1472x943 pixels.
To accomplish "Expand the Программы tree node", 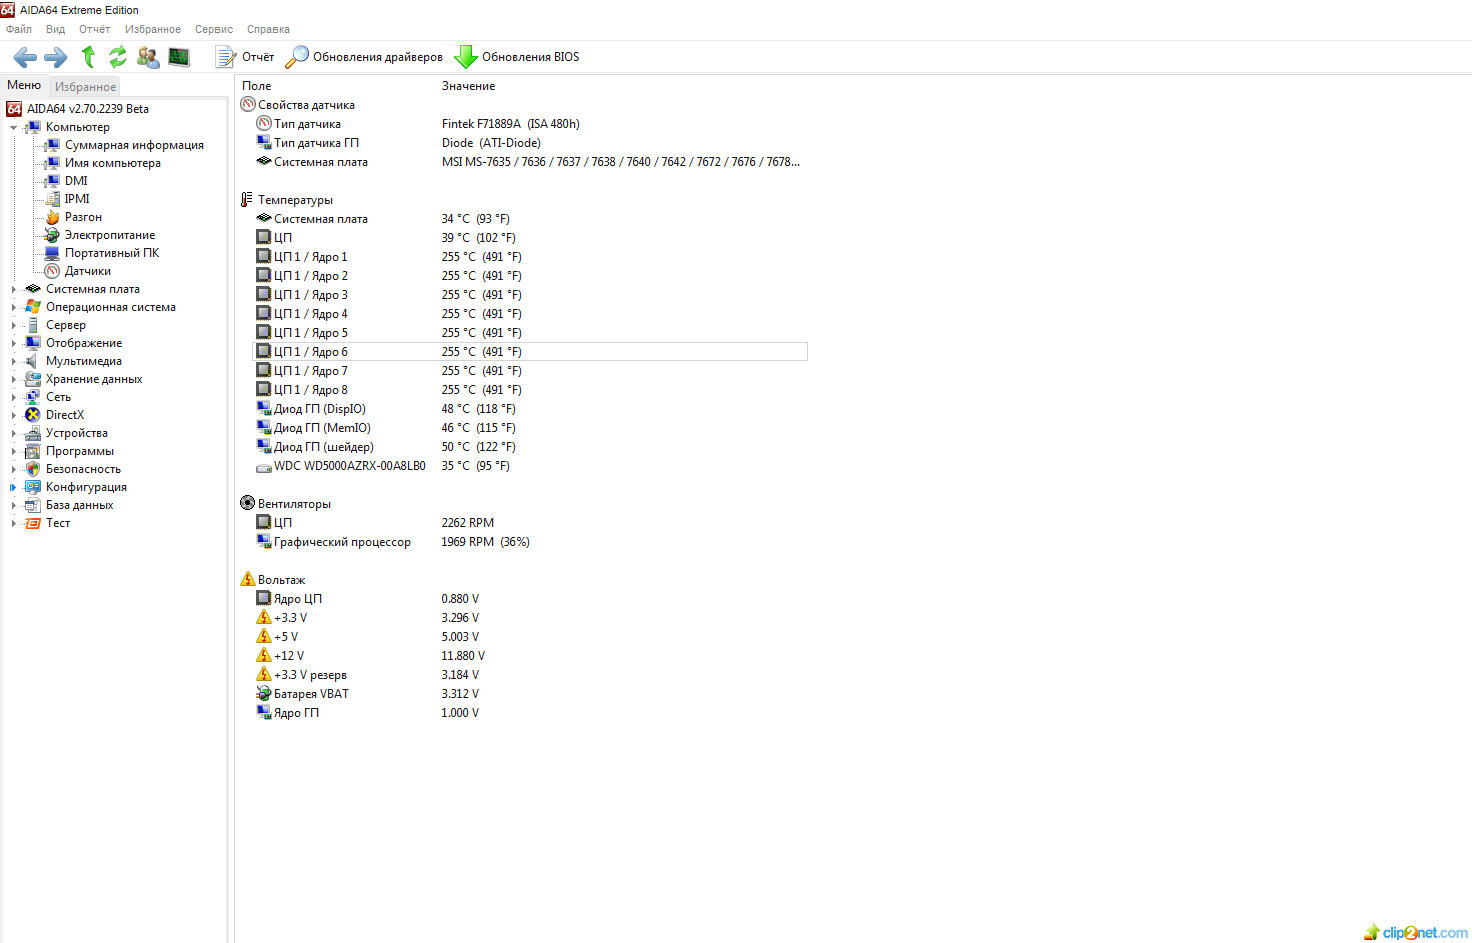I will tap(14, 451).
